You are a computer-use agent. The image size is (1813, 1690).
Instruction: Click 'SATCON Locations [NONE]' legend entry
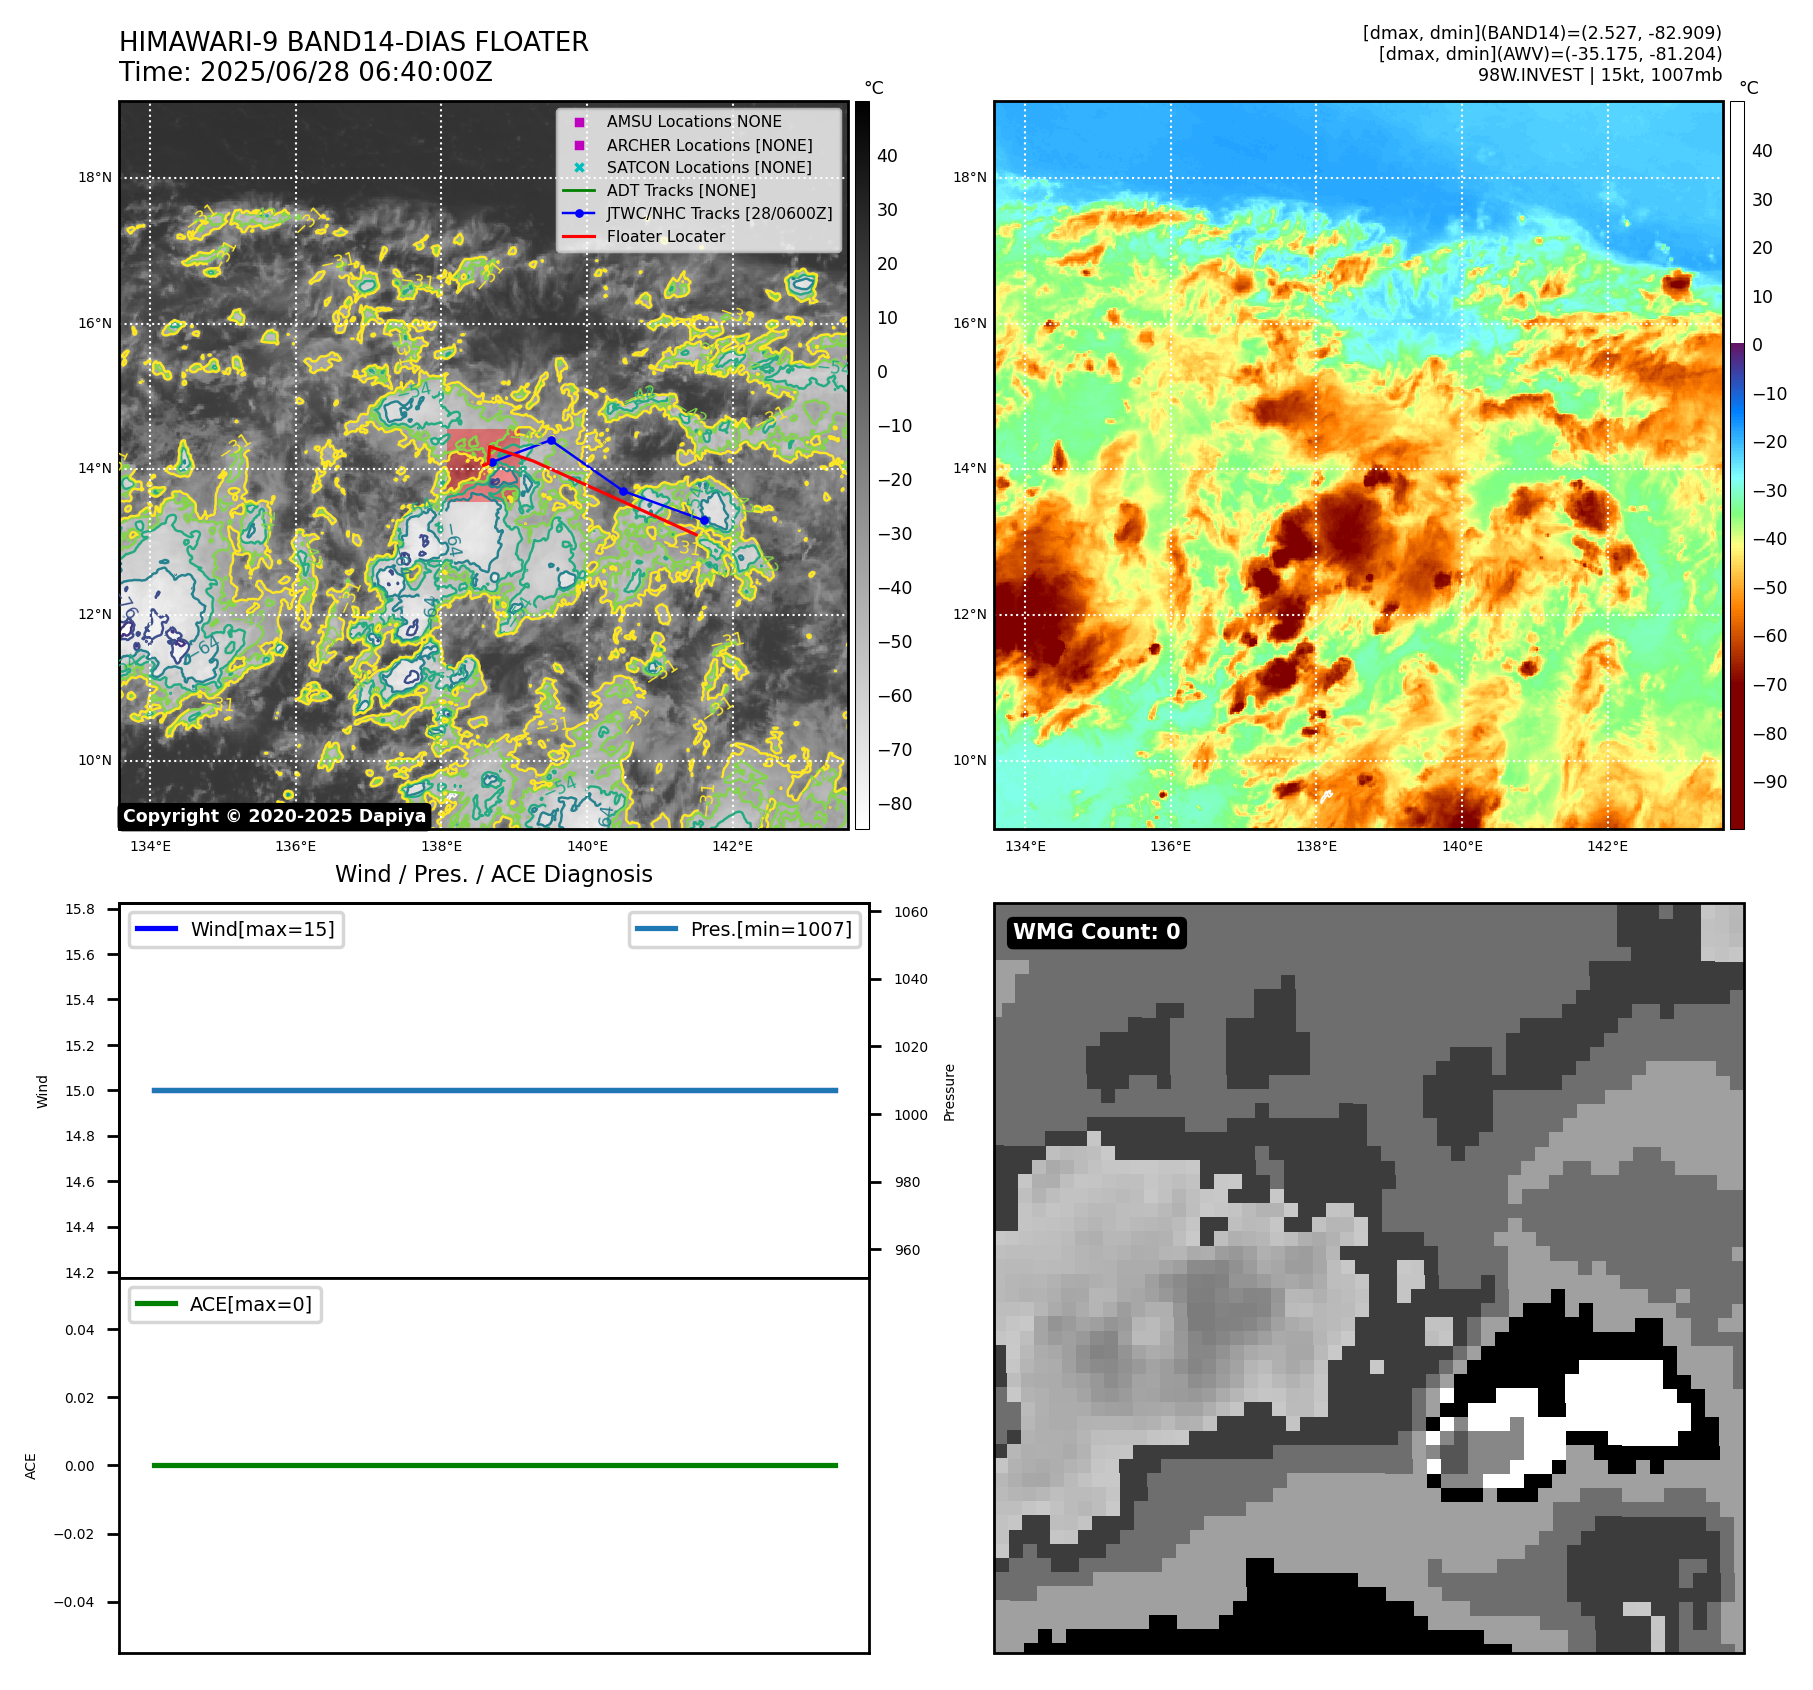coord(709,168)
